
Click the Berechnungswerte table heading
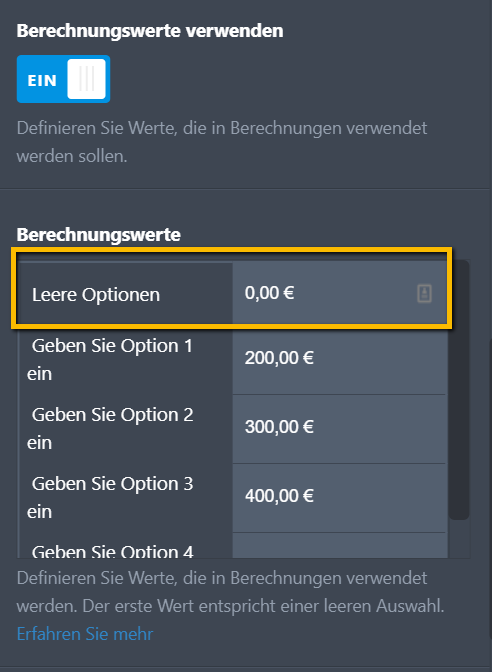99,235
